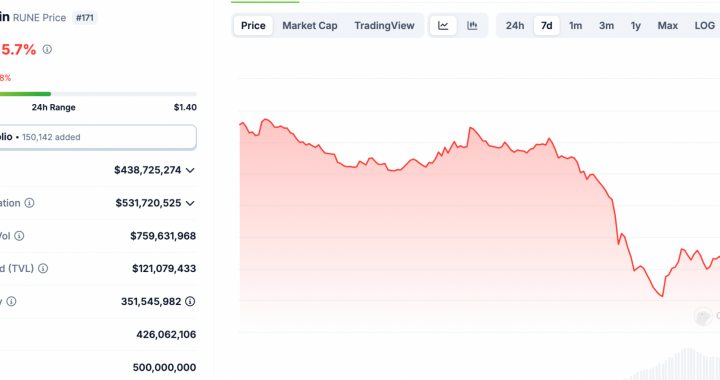Click the RUNE Price heading text

[39, 18]
